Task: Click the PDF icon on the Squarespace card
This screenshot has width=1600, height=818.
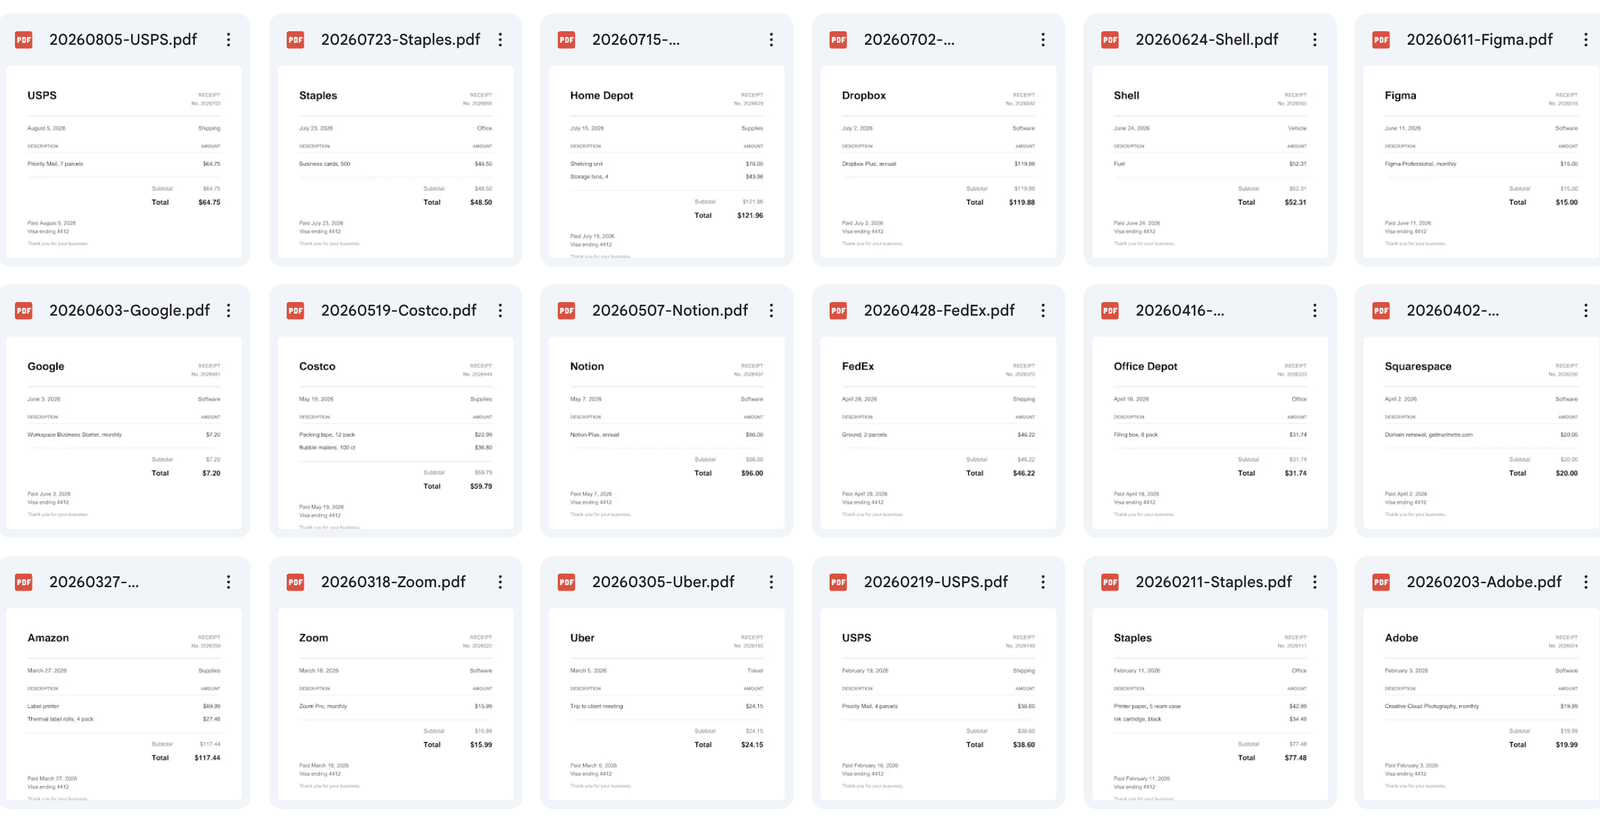Action: pyautogui.click(x=1381, y=311)
